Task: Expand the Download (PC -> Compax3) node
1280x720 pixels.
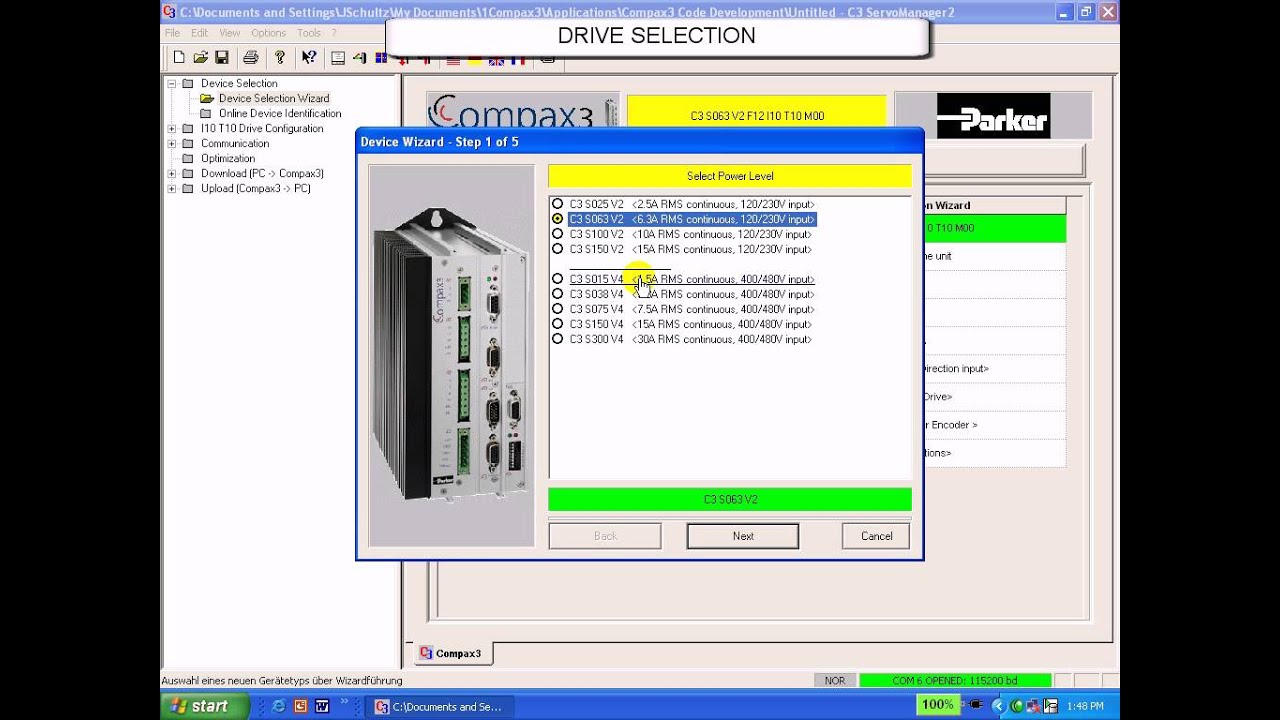Action: (x=171, y=173)
